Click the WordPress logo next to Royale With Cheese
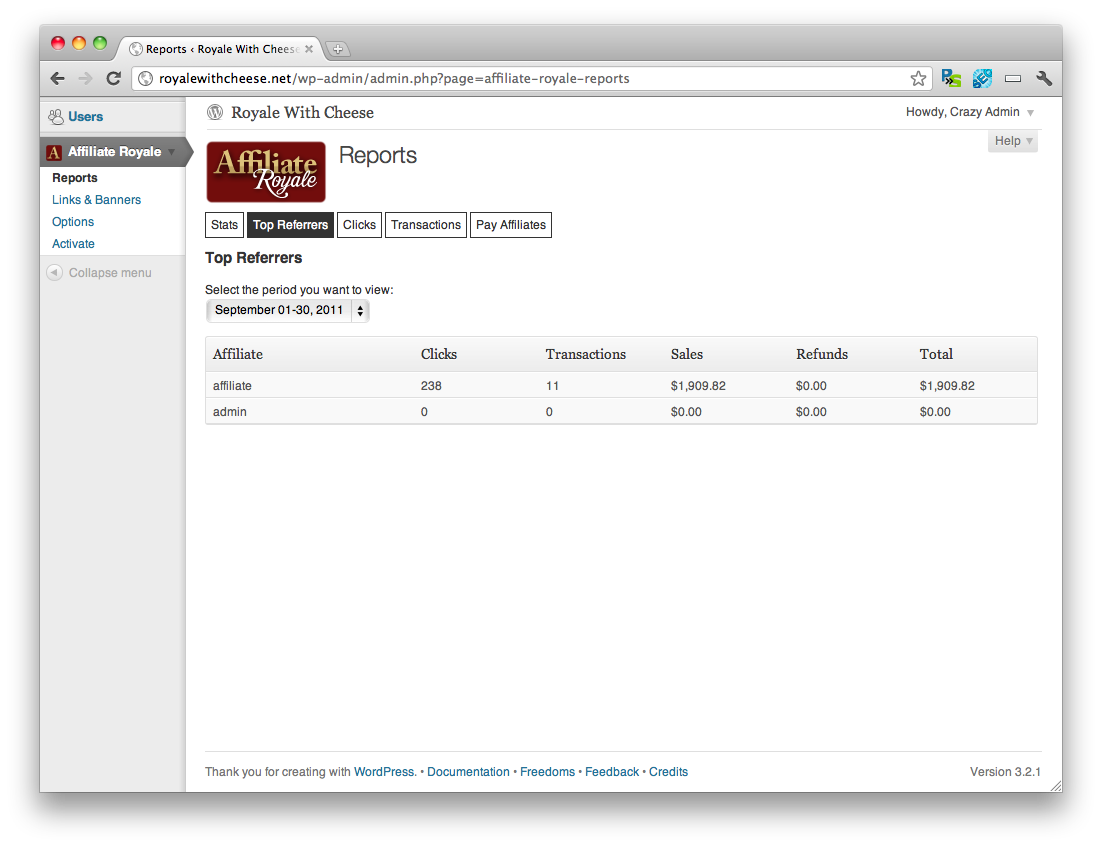The width and height of the screenshot is (1102, 847). [x=215, y=112]
